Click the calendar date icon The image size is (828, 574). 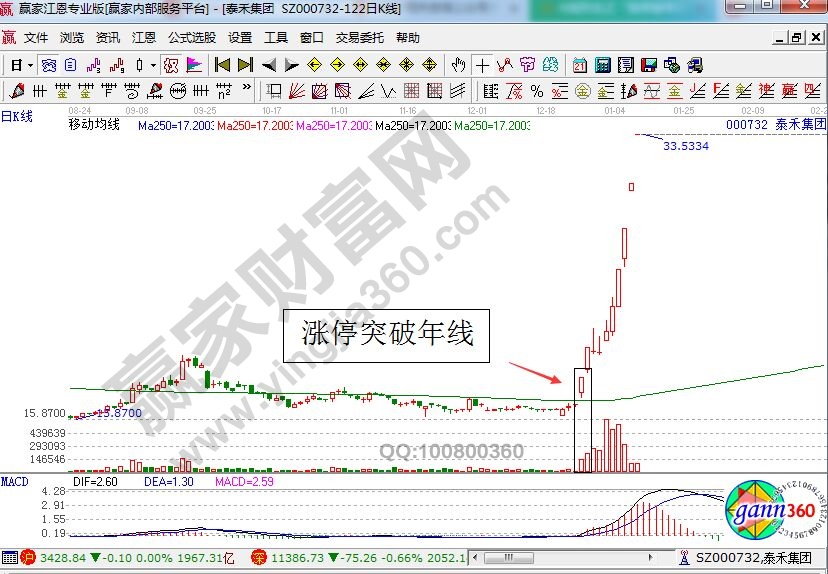click(x=580, y=65)
